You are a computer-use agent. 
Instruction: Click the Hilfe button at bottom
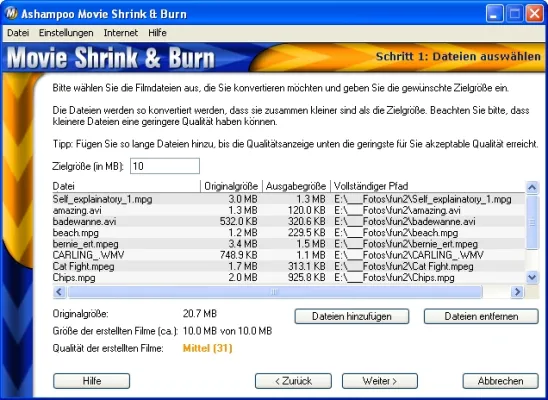coord(92,381)
